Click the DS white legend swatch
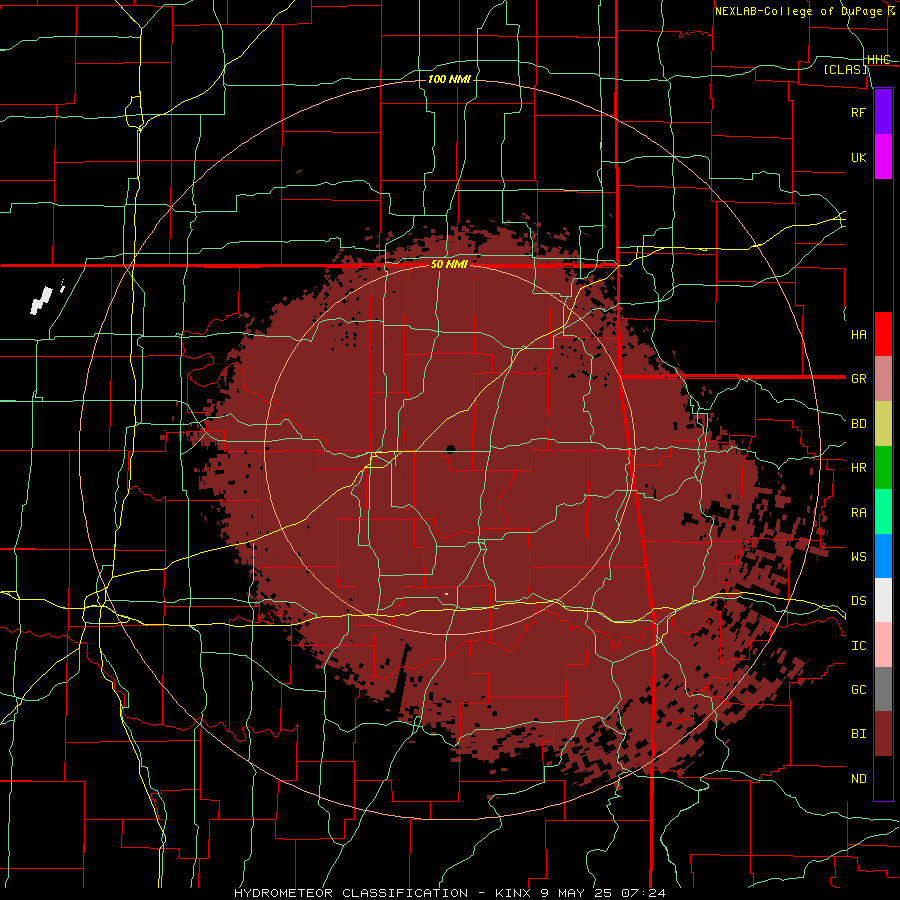Image resolution: width=900 pixels, height=900 pixels. (x=883, y=600)
